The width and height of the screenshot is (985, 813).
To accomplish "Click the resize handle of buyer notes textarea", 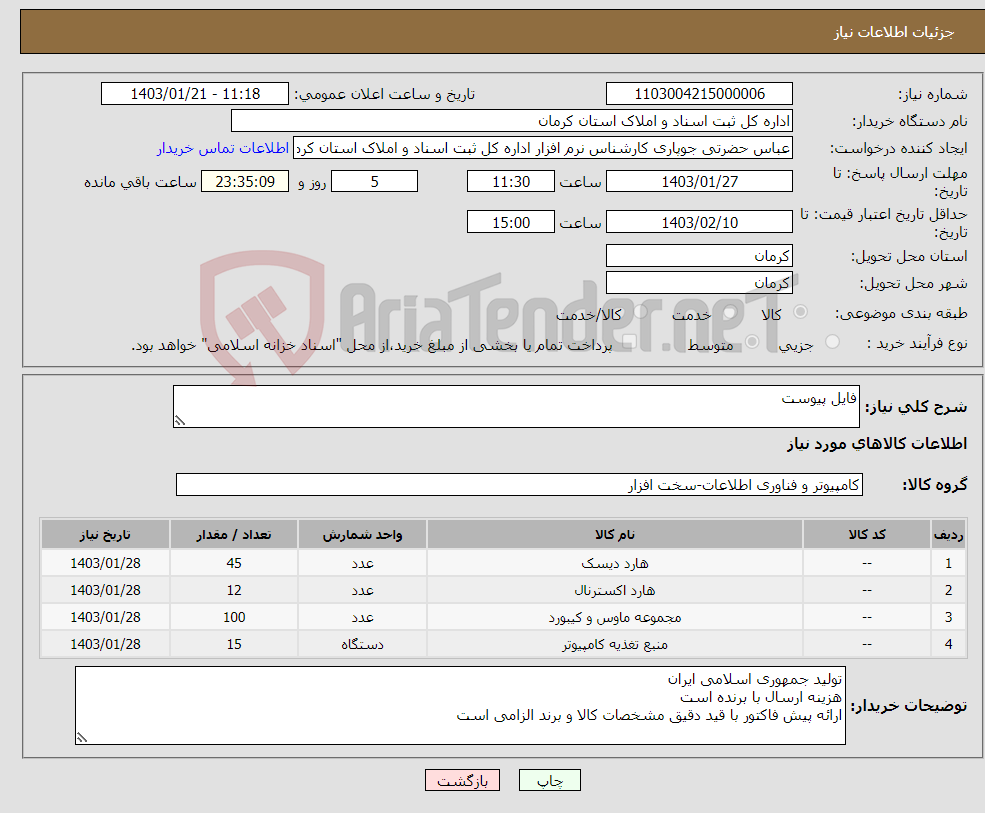I will [82, 738].
